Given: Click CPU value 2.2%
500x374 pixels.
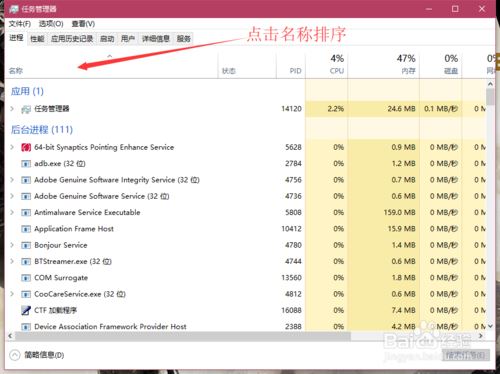Looking at the screenshot, I should 335,109.
